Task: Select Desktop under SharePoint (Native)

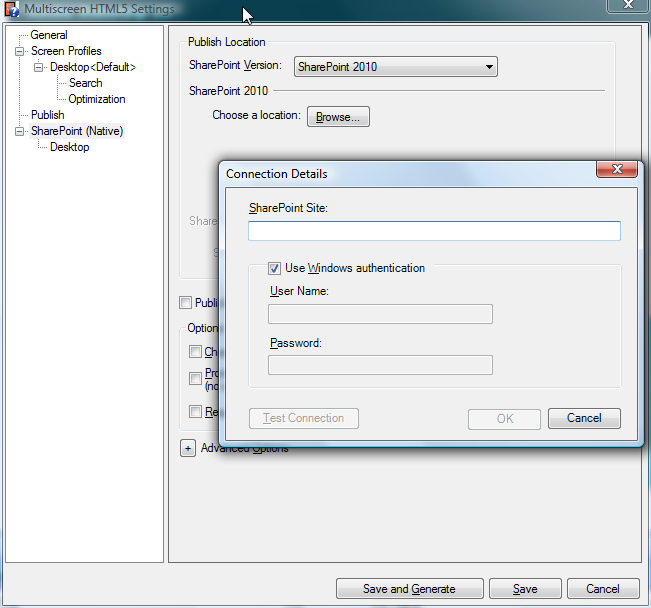Action: pyautogui.click(x=69, y=147)
